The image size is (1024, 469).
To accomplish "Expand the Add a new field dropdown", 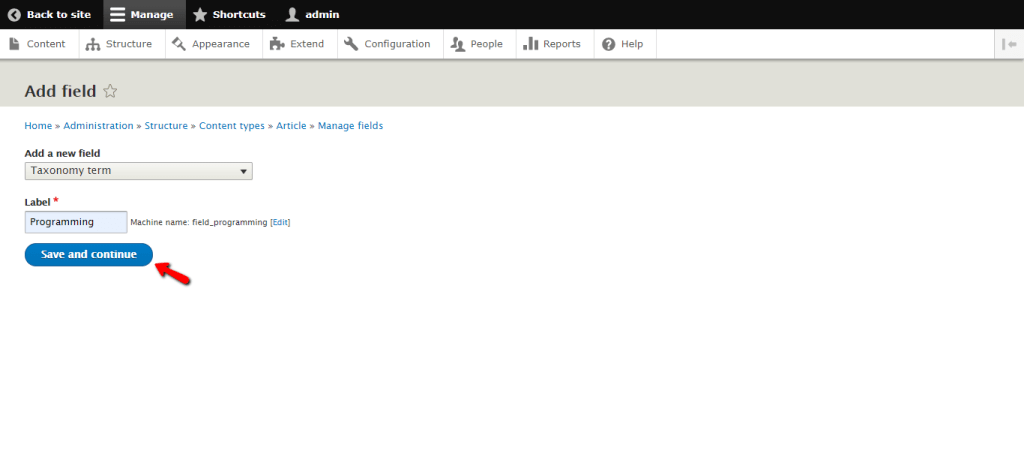I will coord(138,171).
